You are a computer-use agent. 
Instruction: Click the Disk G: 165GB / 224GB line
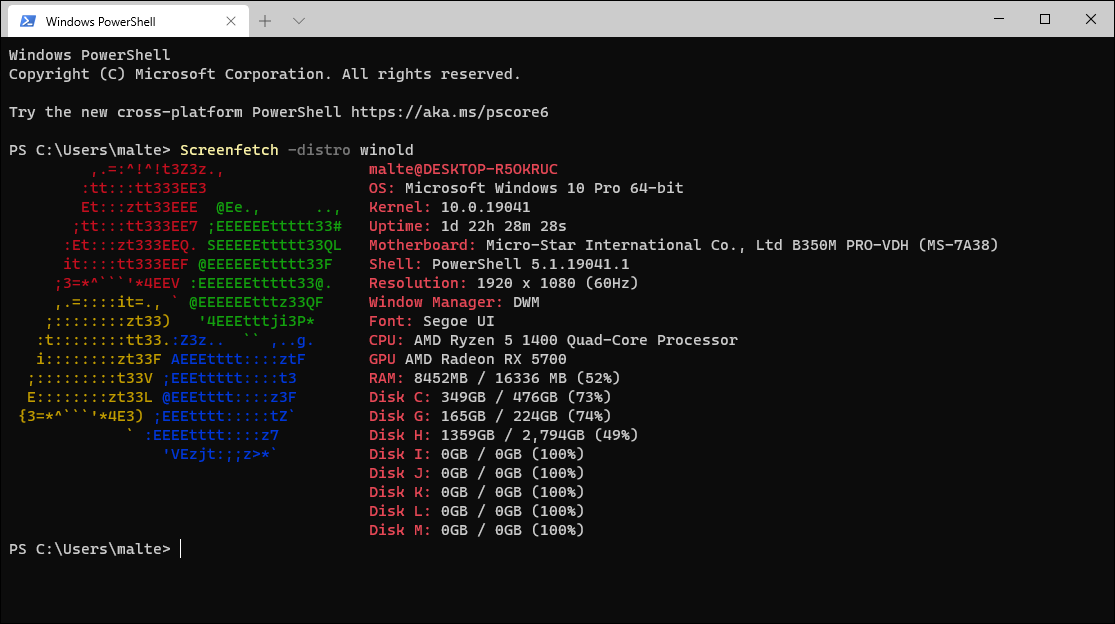click(490, 416)
